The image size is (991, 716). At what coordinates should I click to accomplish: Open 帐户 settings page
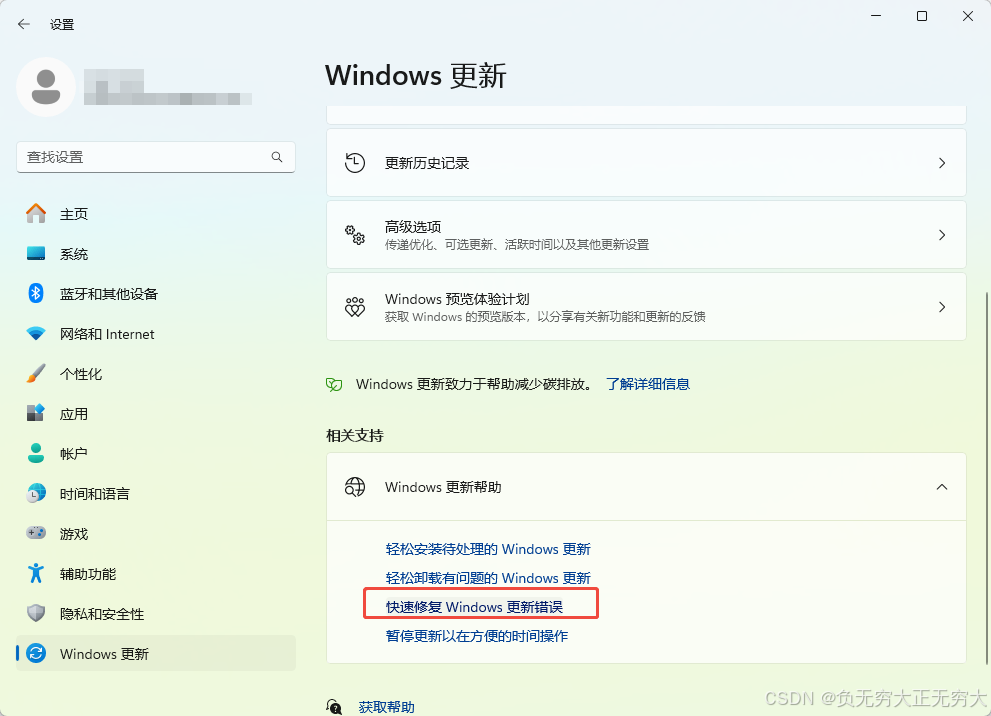155,453
